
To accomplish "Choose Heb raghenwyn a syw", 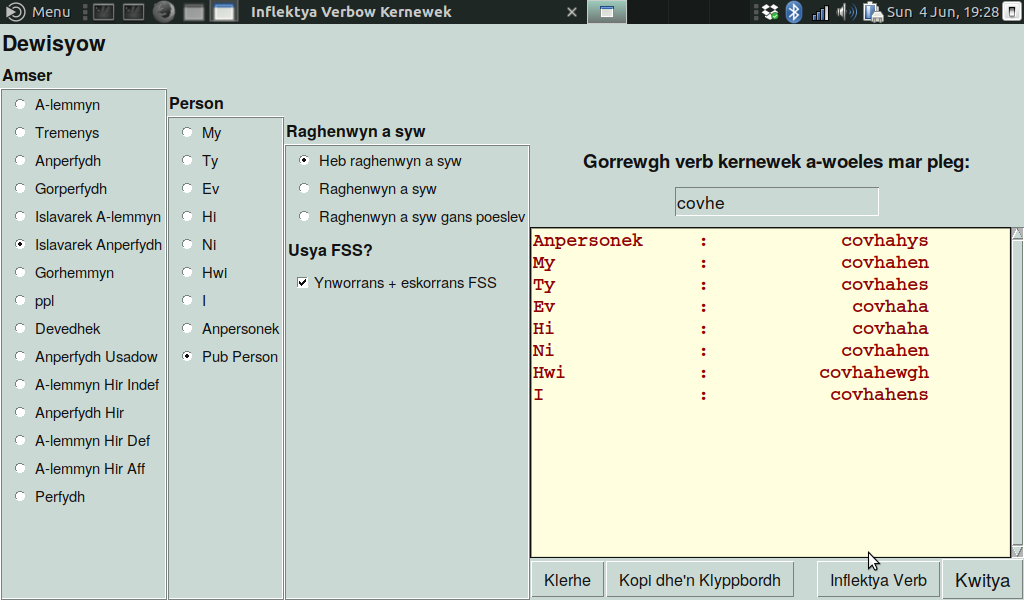I will pyautogui.click(x=304, y=161).
